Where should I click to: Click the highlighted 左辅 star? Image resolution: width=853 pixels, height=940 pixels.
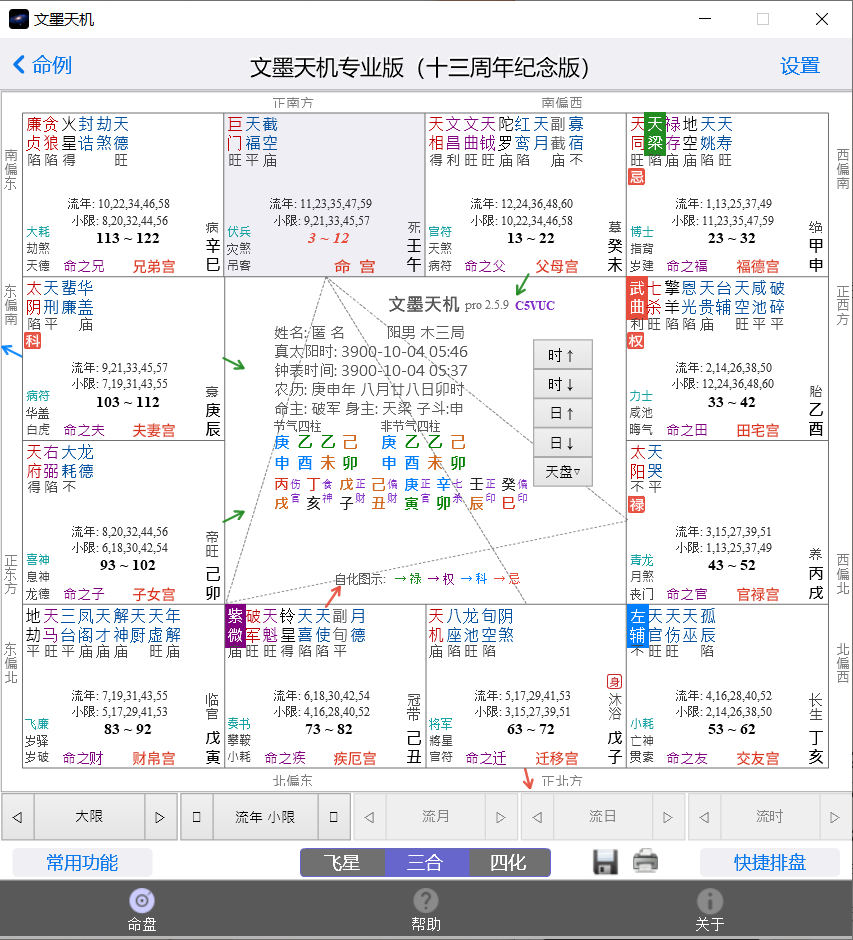pyautogui.click(x=637, y=626)
